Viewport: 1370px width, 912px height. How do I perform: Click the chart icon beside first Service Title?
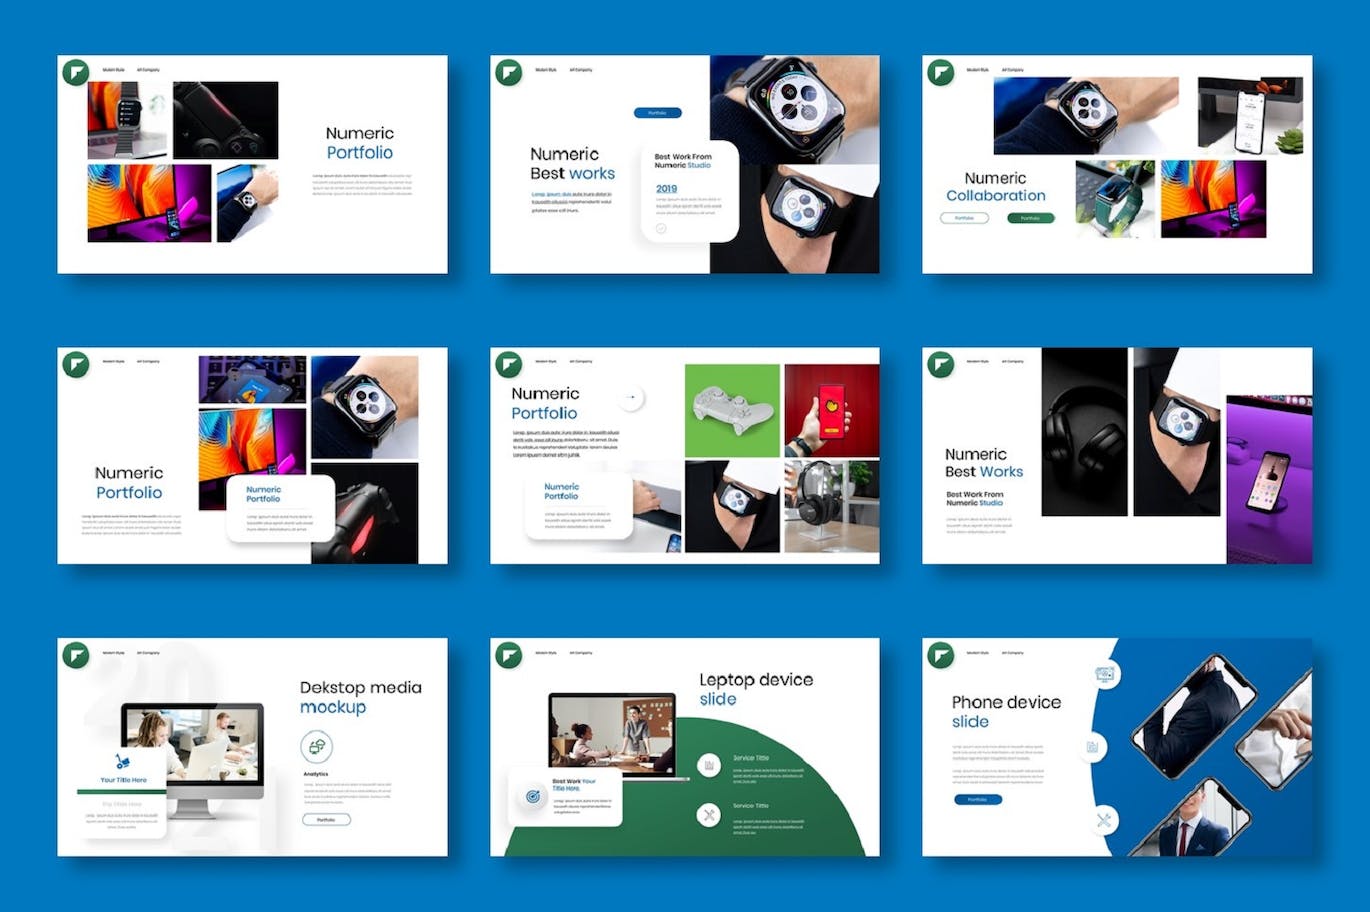pos(709,765)
